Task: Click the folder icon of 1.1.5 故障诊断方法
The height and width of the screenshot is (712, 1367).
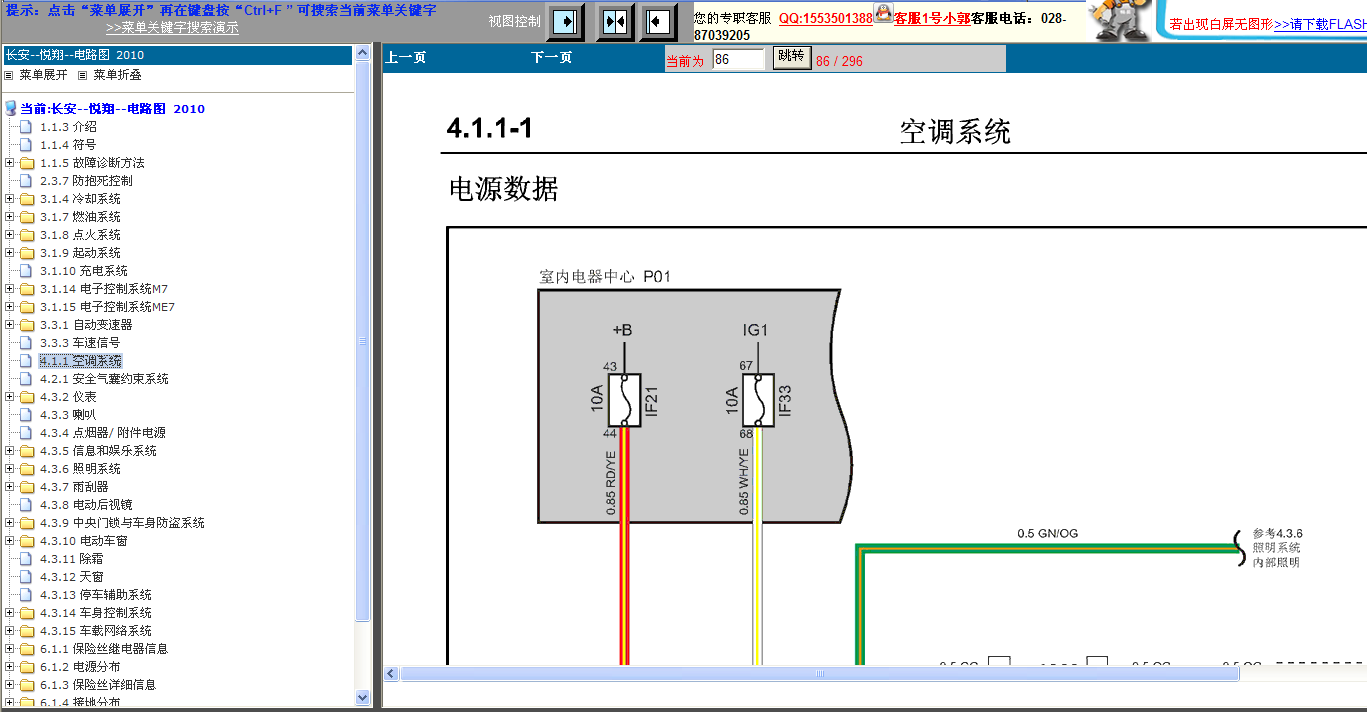Action: click(x=27, y=163)
